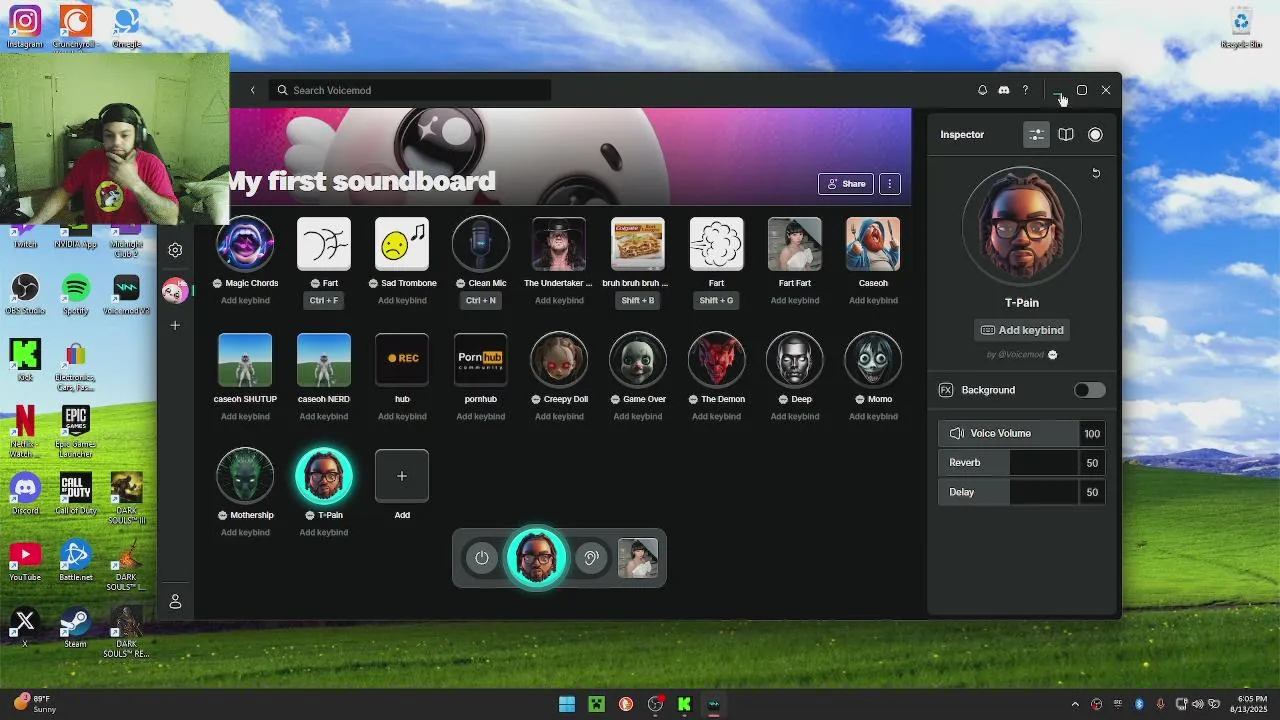
Task: Select the Momo voice
Action: [x=873, y=360]
